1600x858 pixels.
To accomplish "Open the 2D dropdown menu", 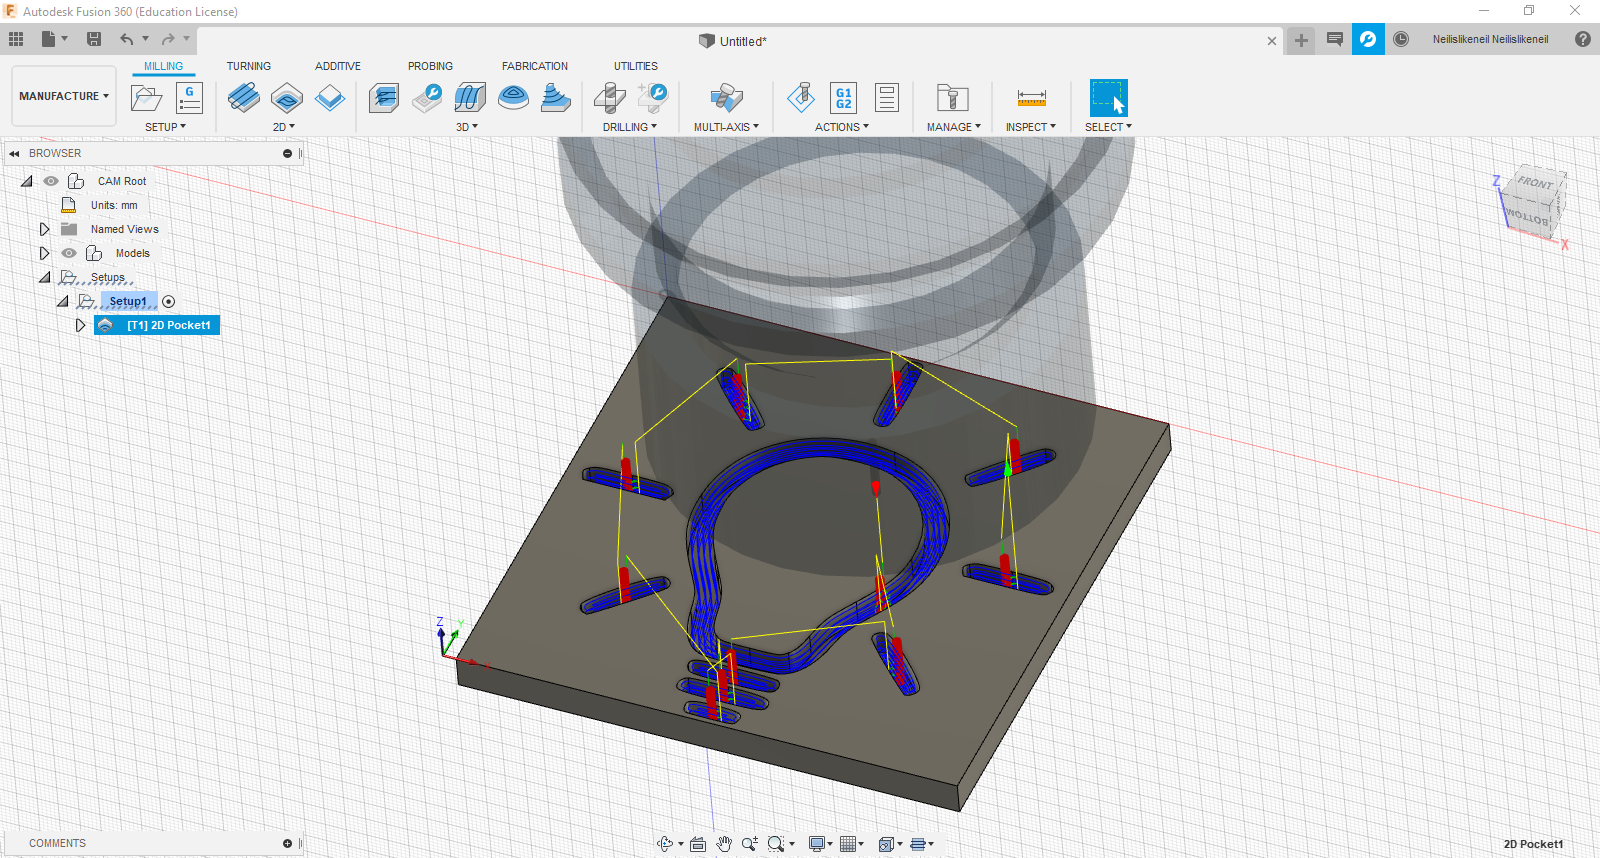I will 284,127.
